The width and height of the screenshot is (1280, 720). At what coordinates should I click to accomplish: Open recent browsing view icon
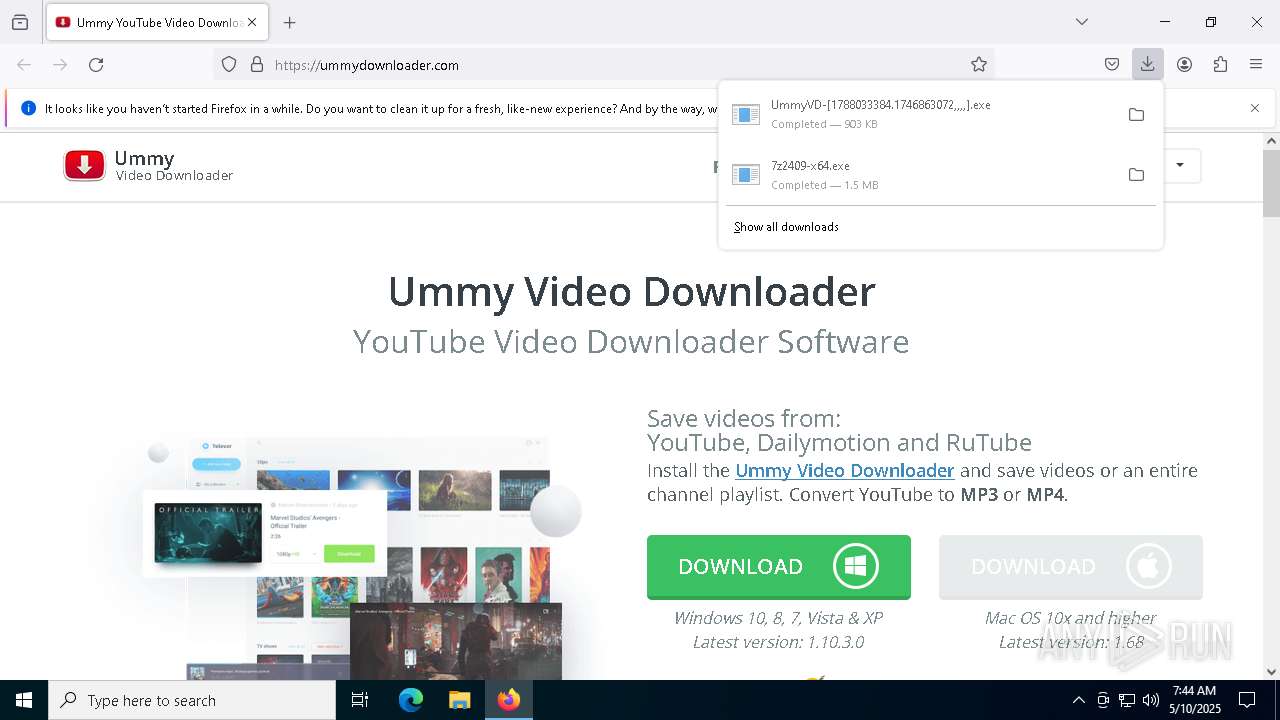[20, 22]
